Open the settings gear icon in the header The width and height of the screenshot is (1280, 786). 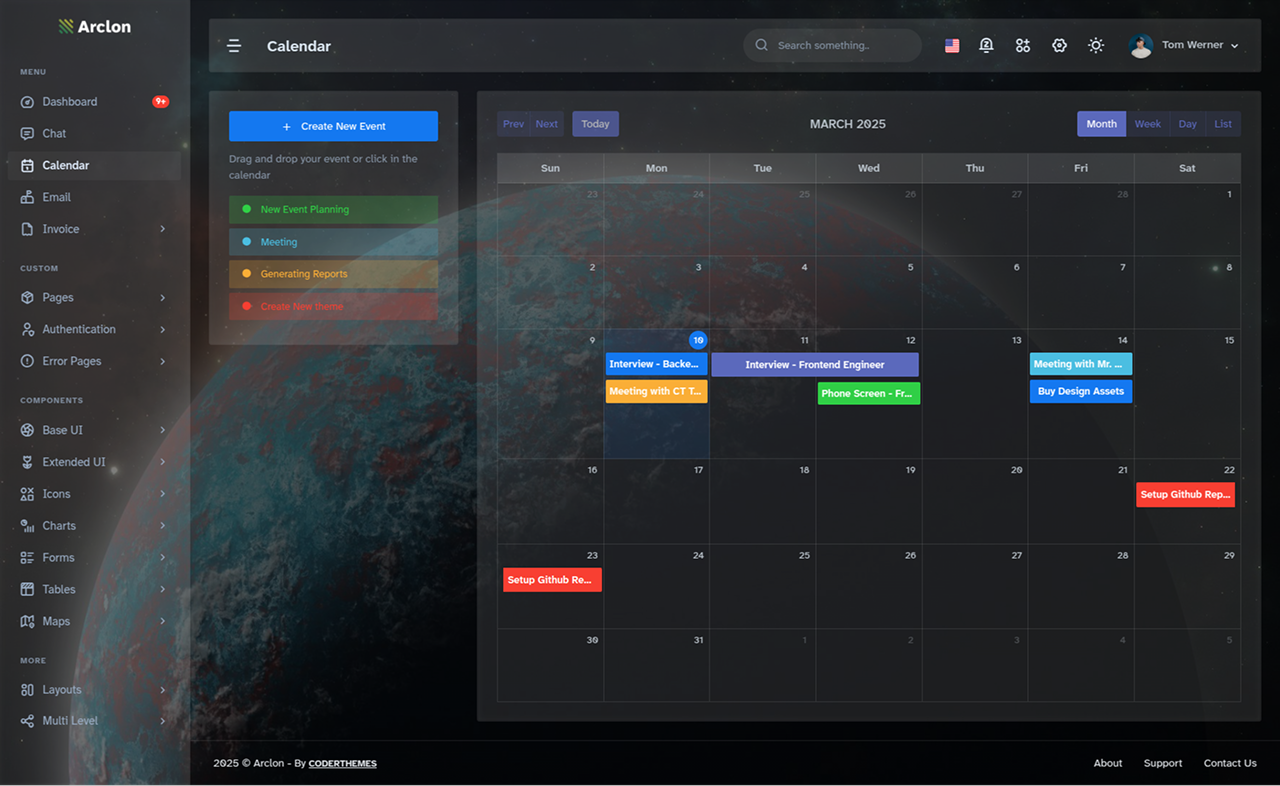point(1059,46)
